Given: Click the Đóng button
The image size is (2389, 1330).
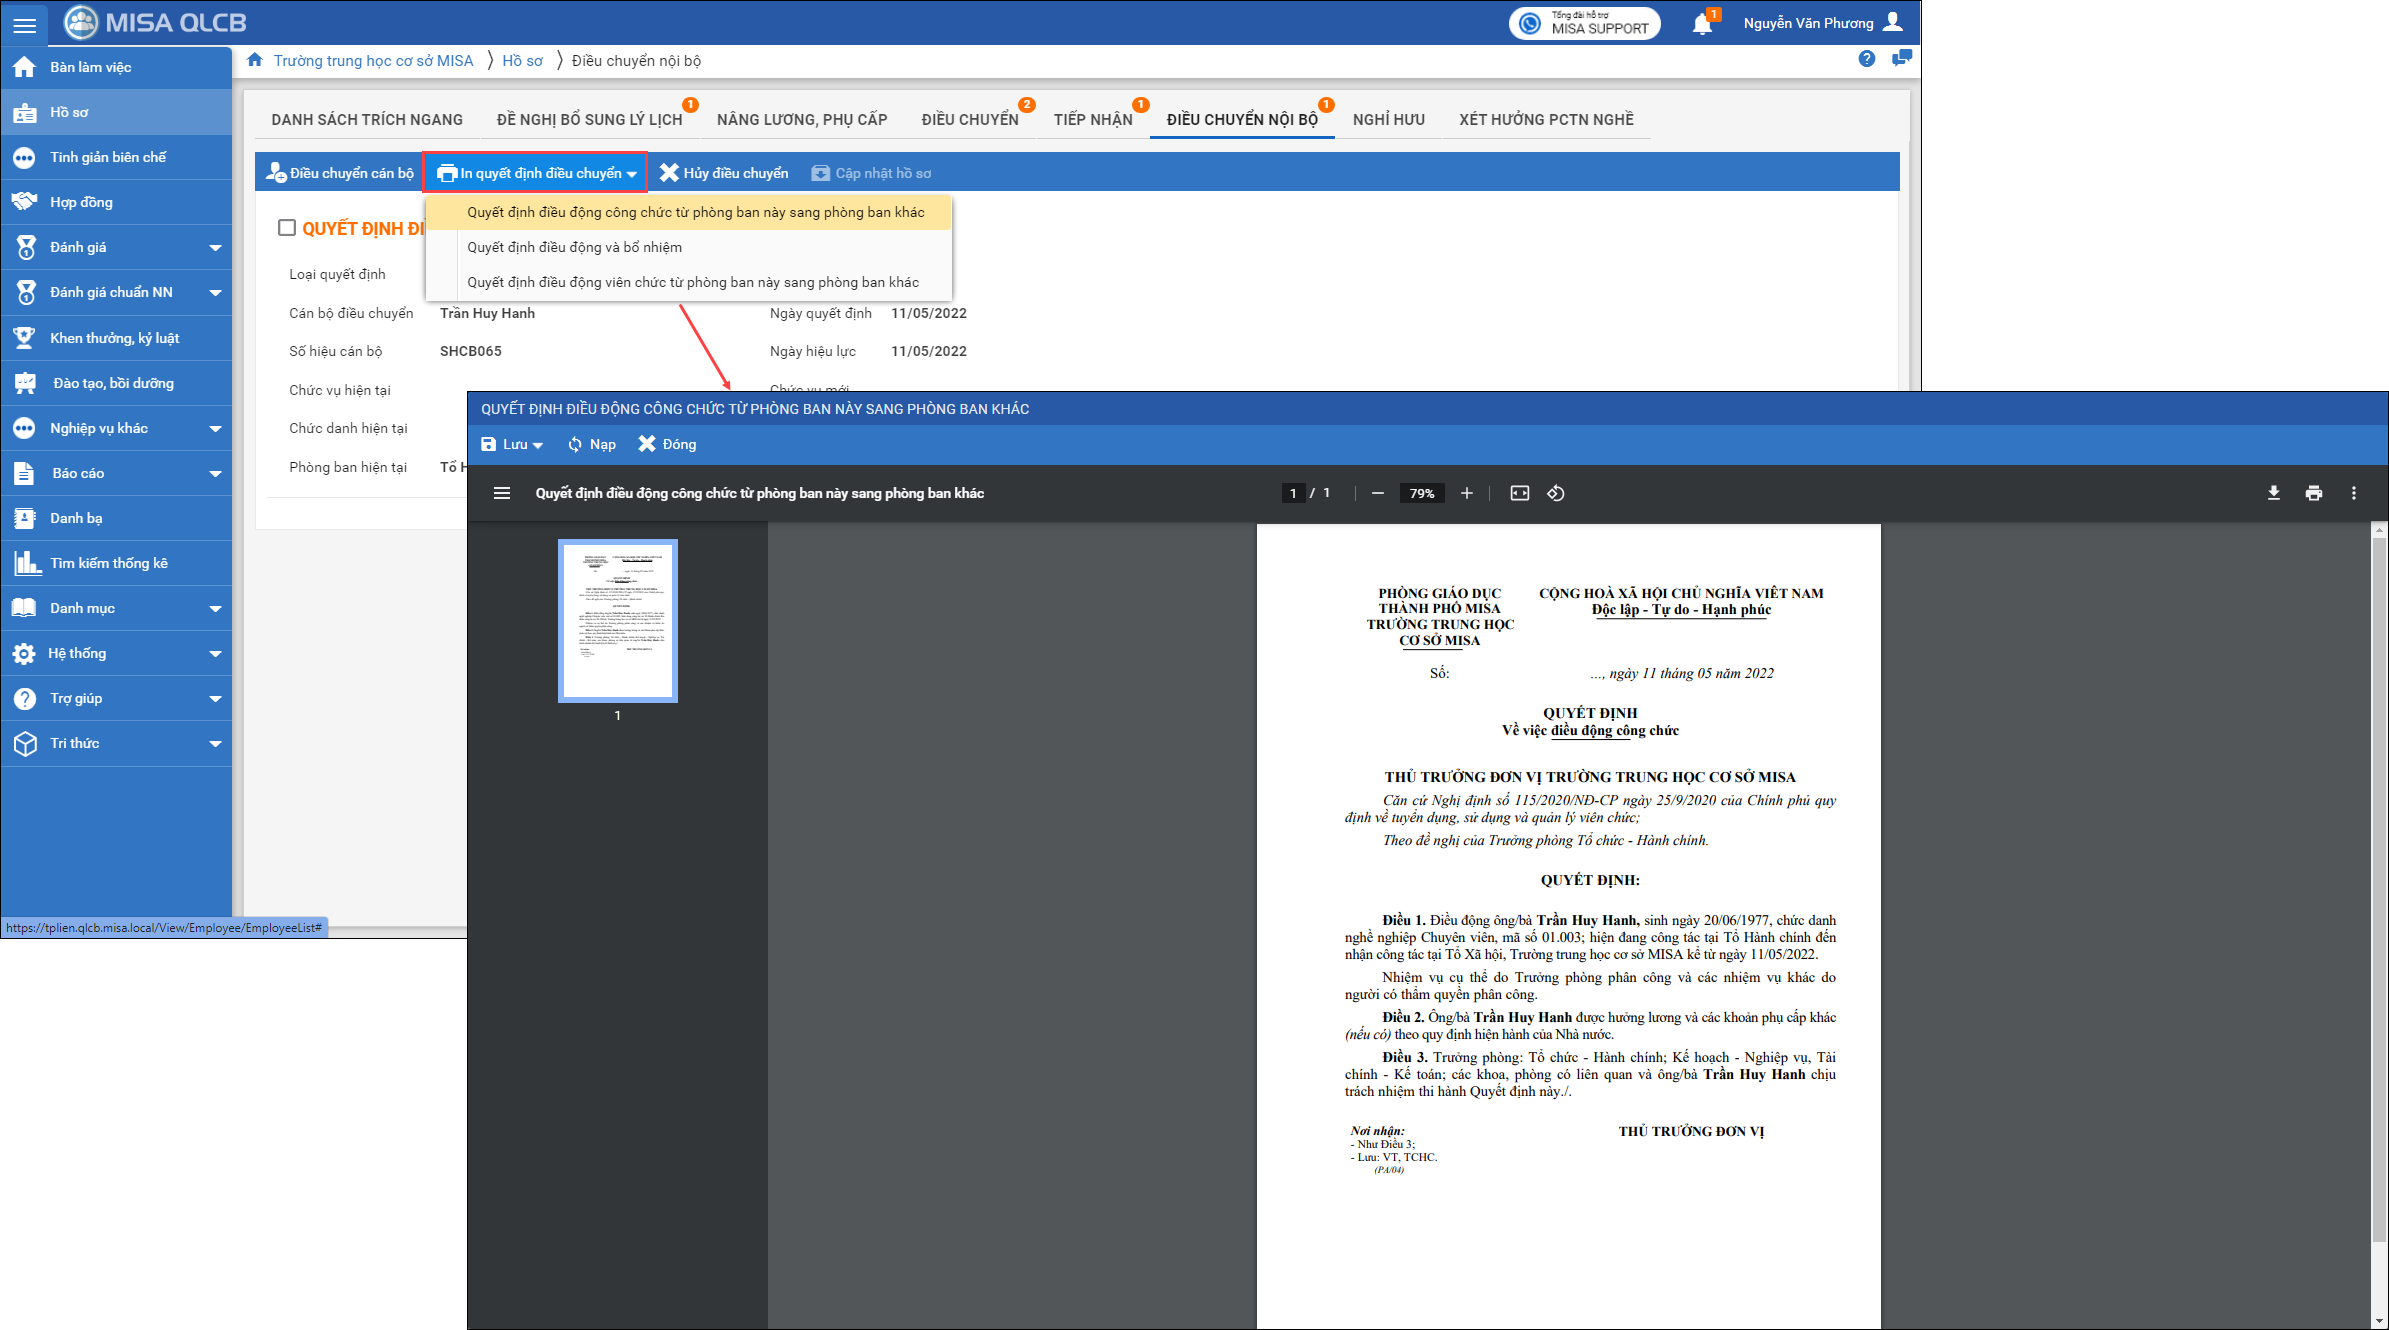Looking at the screenshot, I should coord(667,444).
